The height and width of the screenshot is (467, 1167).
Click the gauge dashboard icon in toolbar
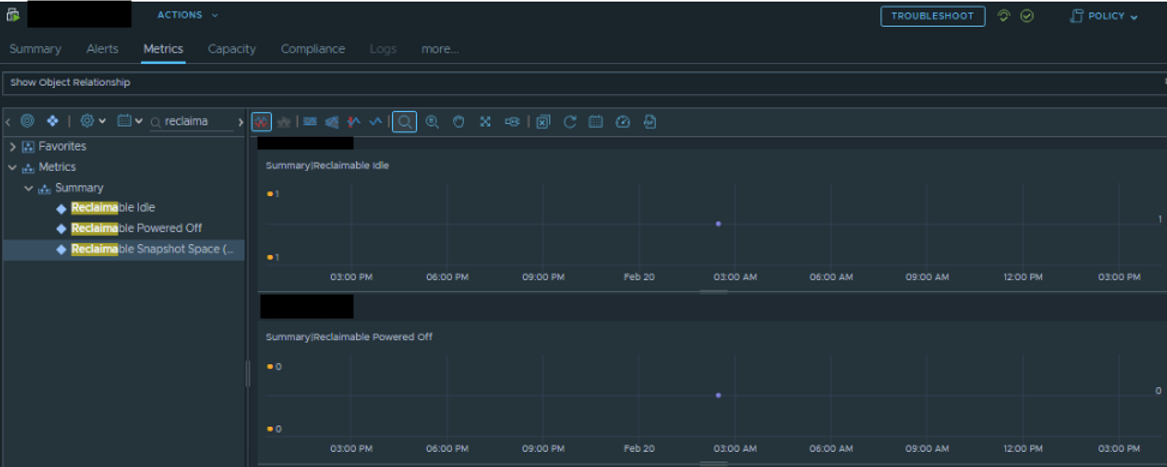coord(623,122)
